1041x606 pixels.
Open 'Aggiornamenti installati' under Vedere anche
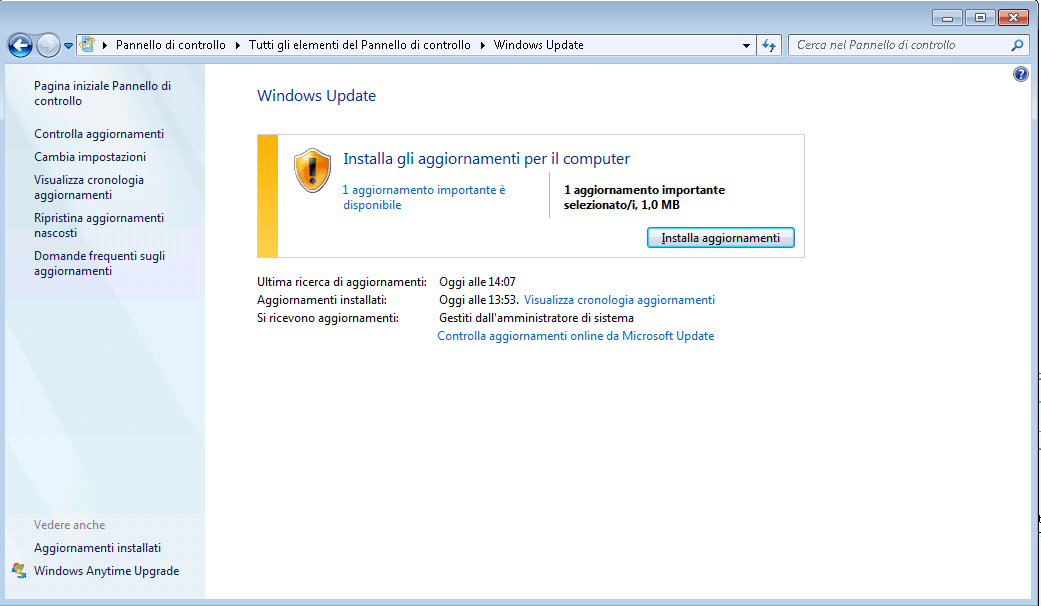[98, 548]
